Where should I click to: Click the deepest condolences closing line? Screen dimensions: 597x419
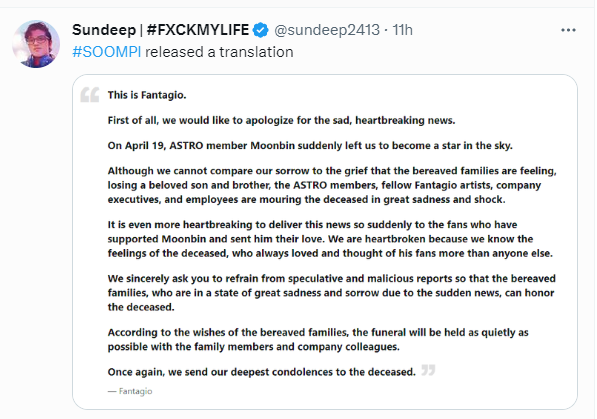262,372
